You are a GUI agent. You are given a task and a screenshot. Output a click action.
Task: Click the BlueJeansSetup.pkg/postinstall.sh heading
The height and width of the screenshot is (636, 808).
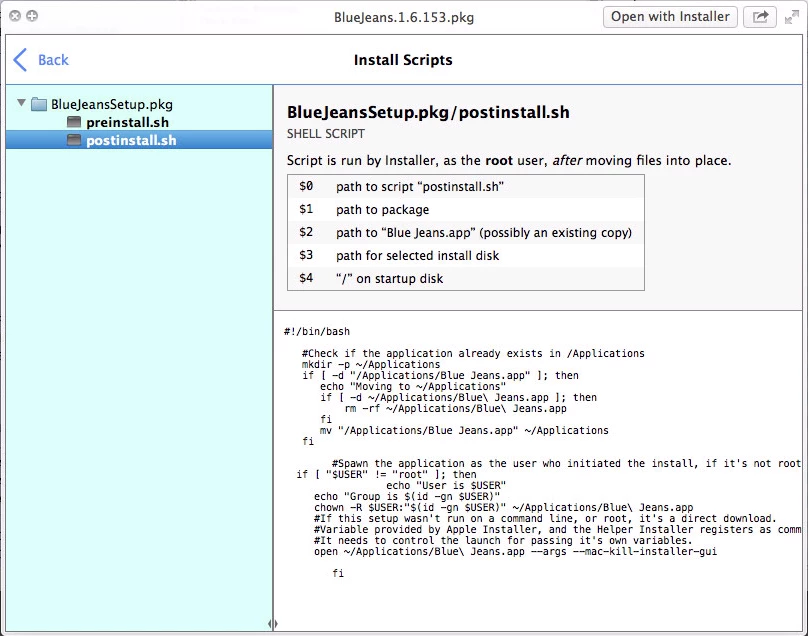428,112
